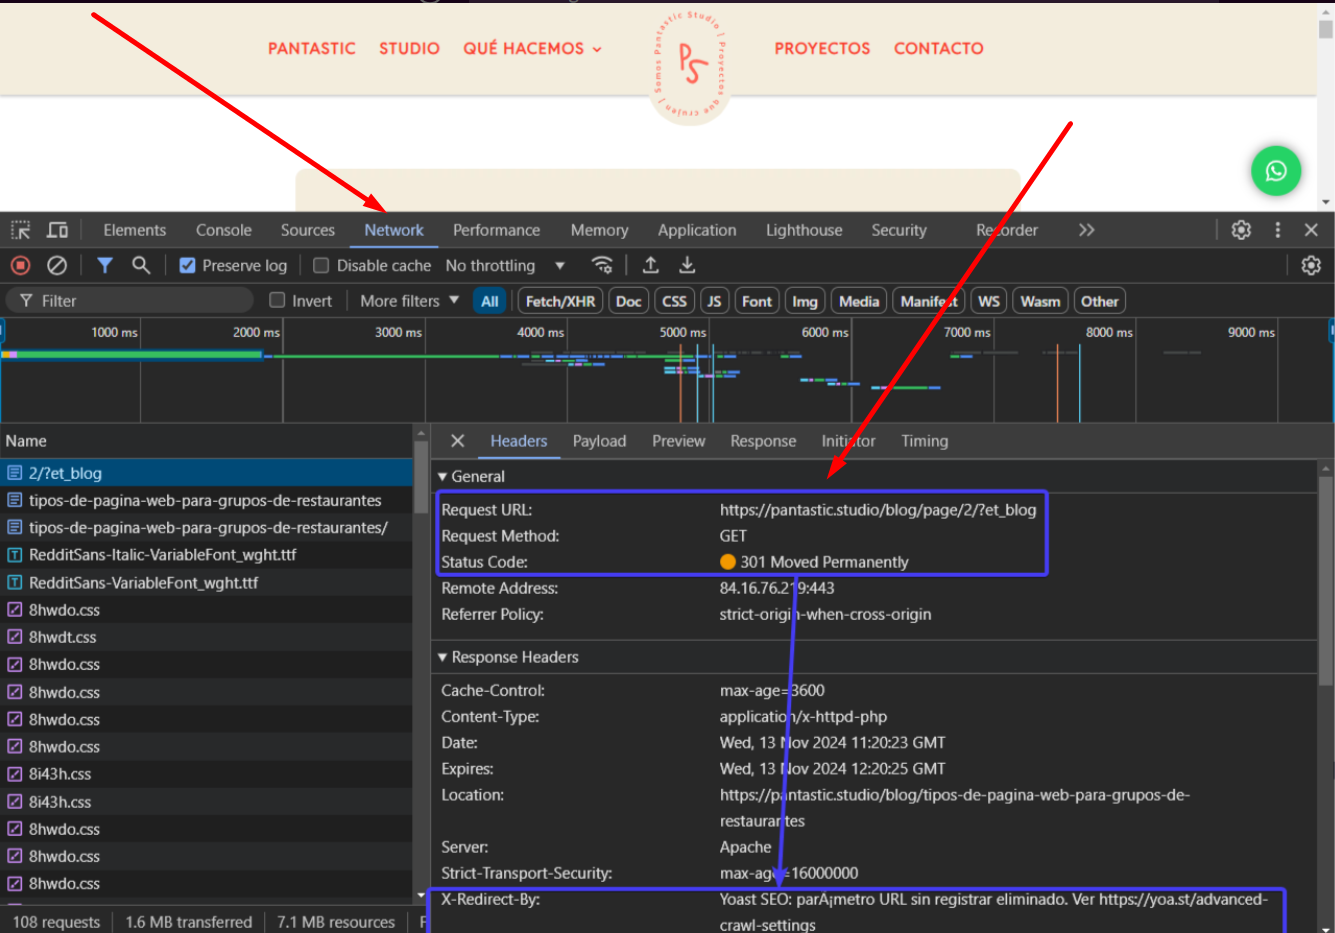Open DevTools settings gear icon

[x=1241, y=230]
